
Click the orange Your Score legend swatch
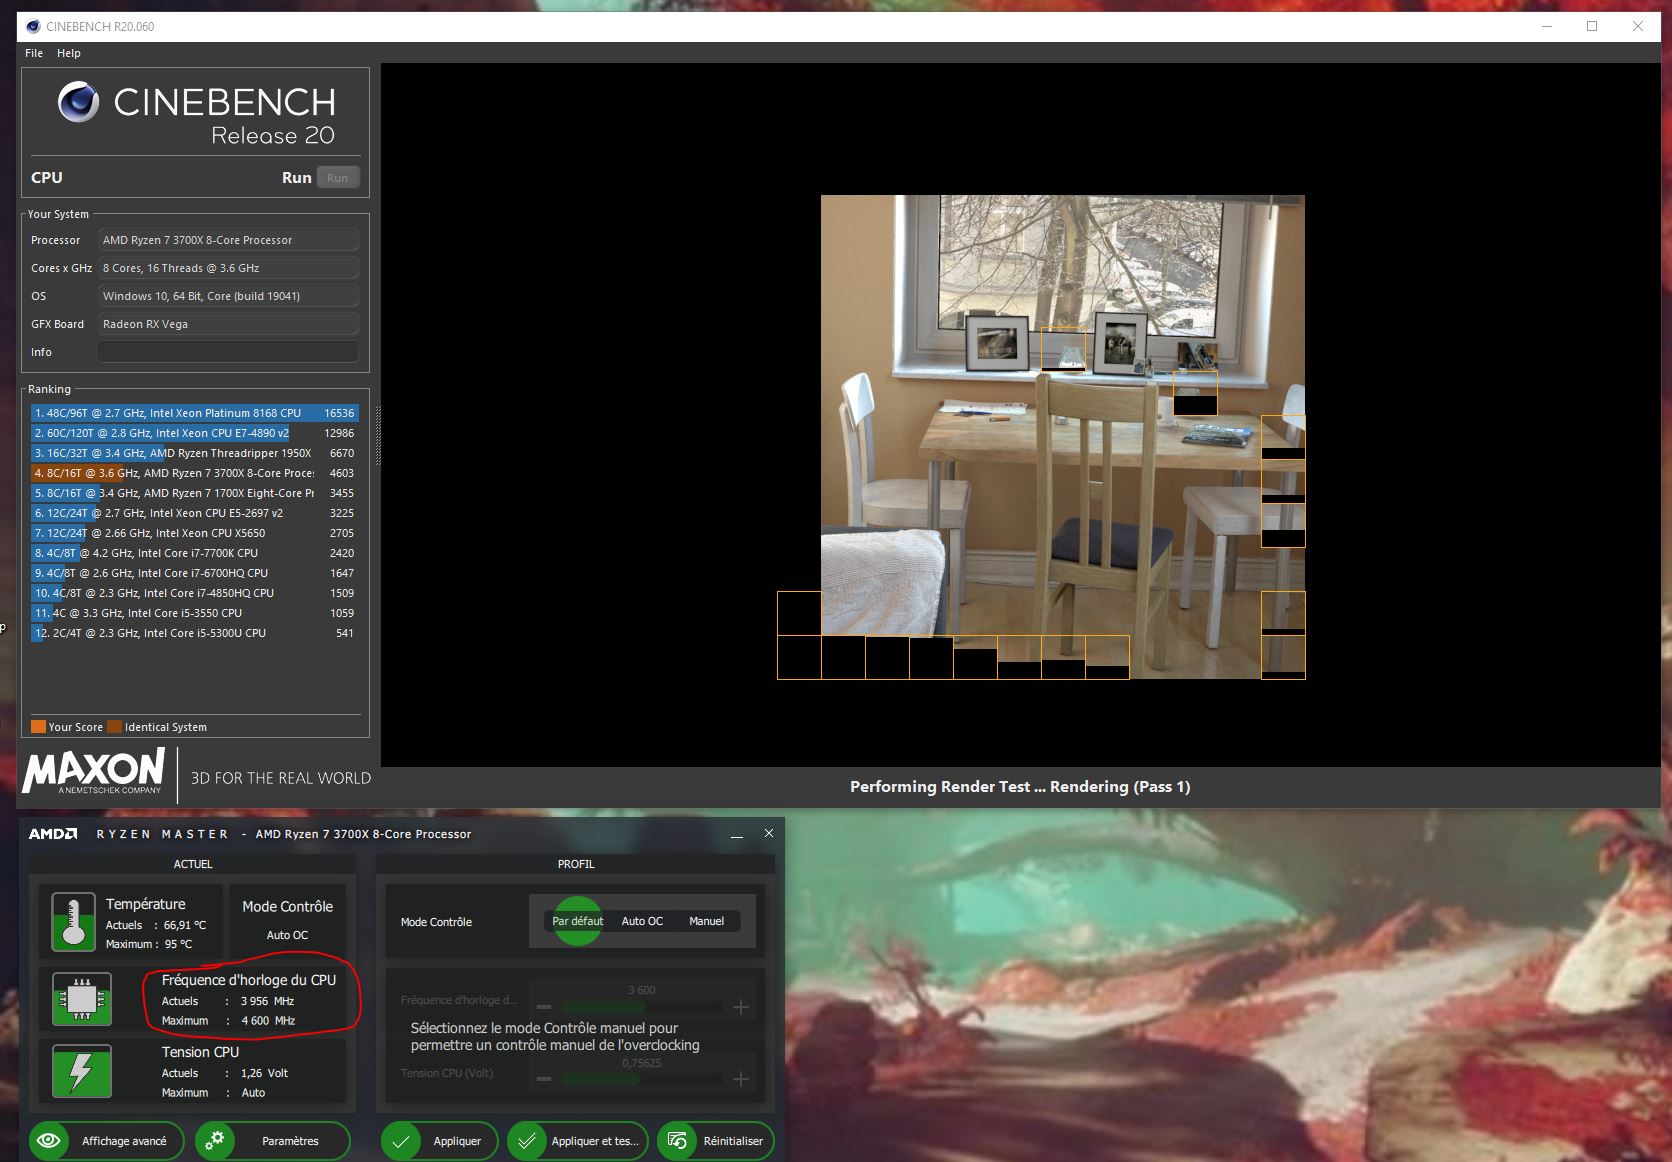pyautogui.click(x=38, y=727)
